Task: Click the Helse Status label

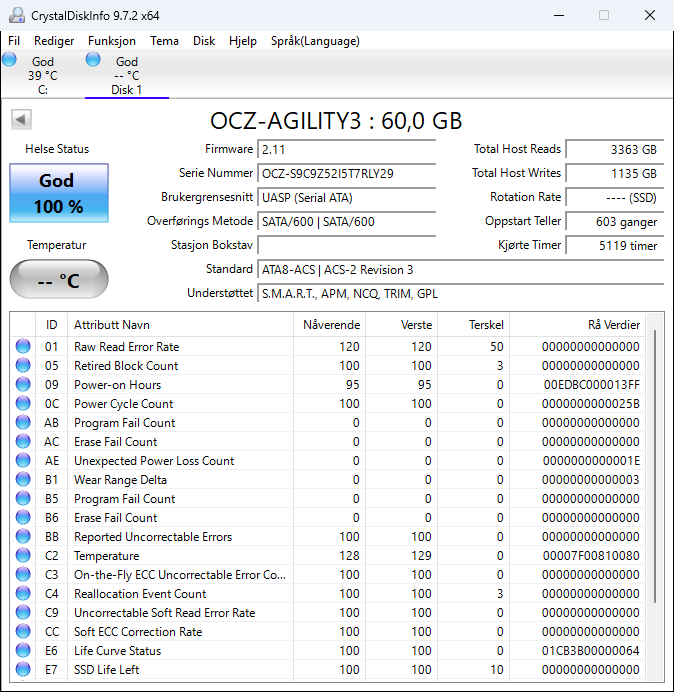Action: 57,149
